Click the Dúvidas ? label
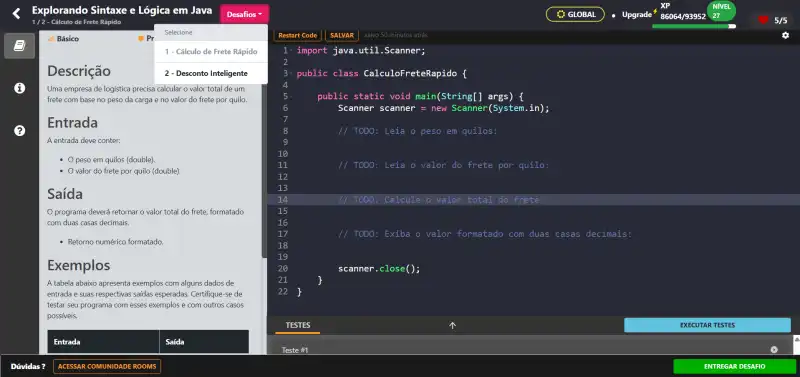 coord(28,366)
